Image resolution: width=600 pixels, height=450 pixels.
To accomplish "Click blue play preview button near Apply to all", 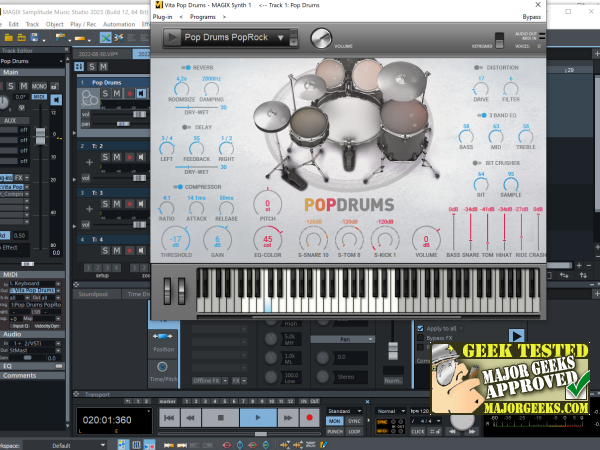I will pyautogui.click(x=517, y=336).
